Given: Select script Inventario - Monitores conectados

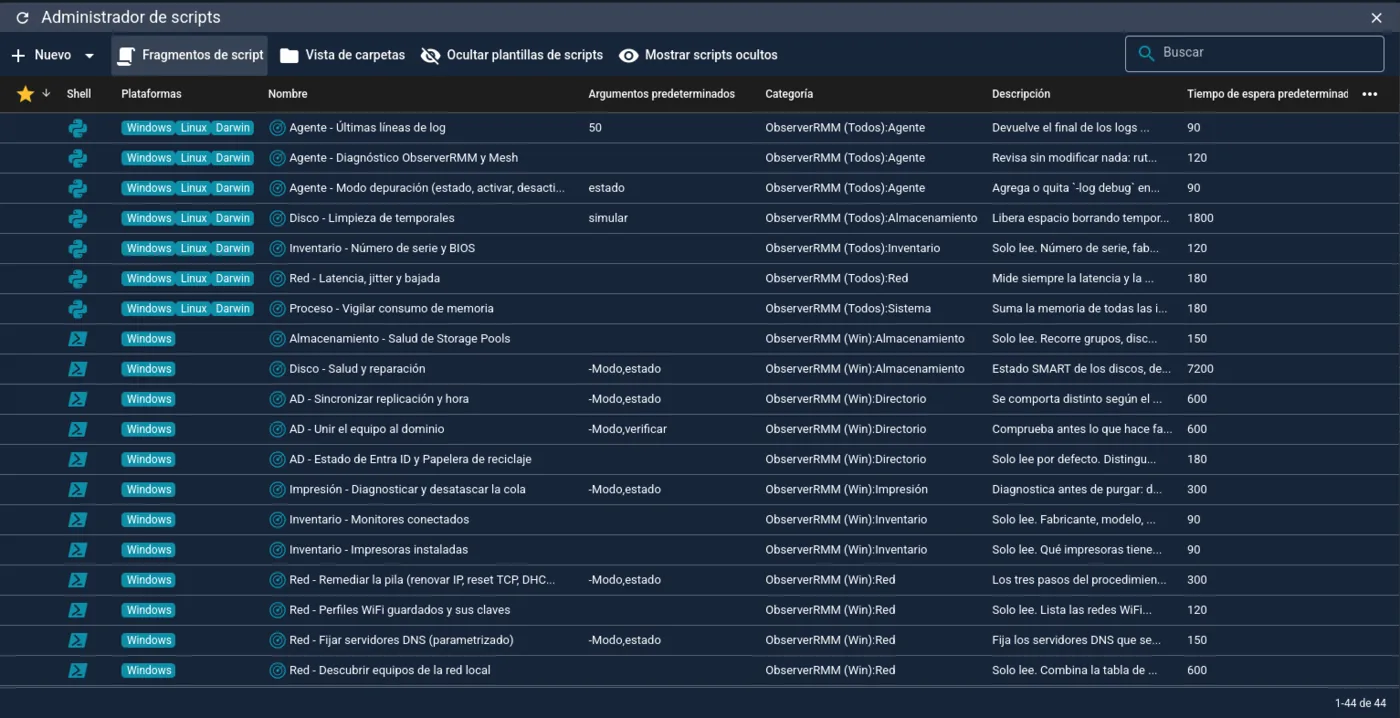Looking at the screenshot, I should point(379,520).
